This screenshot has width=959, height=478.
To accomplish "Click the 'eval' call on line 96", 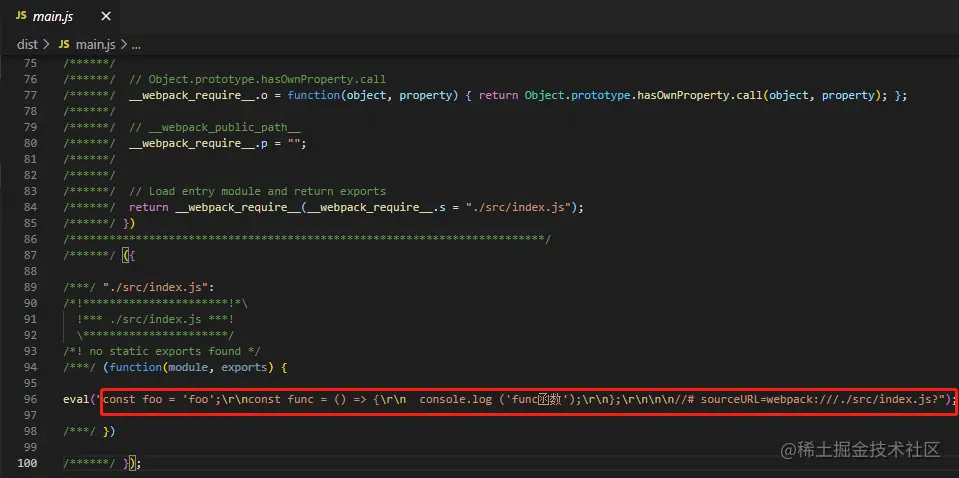I will click(x=76, y=399).
